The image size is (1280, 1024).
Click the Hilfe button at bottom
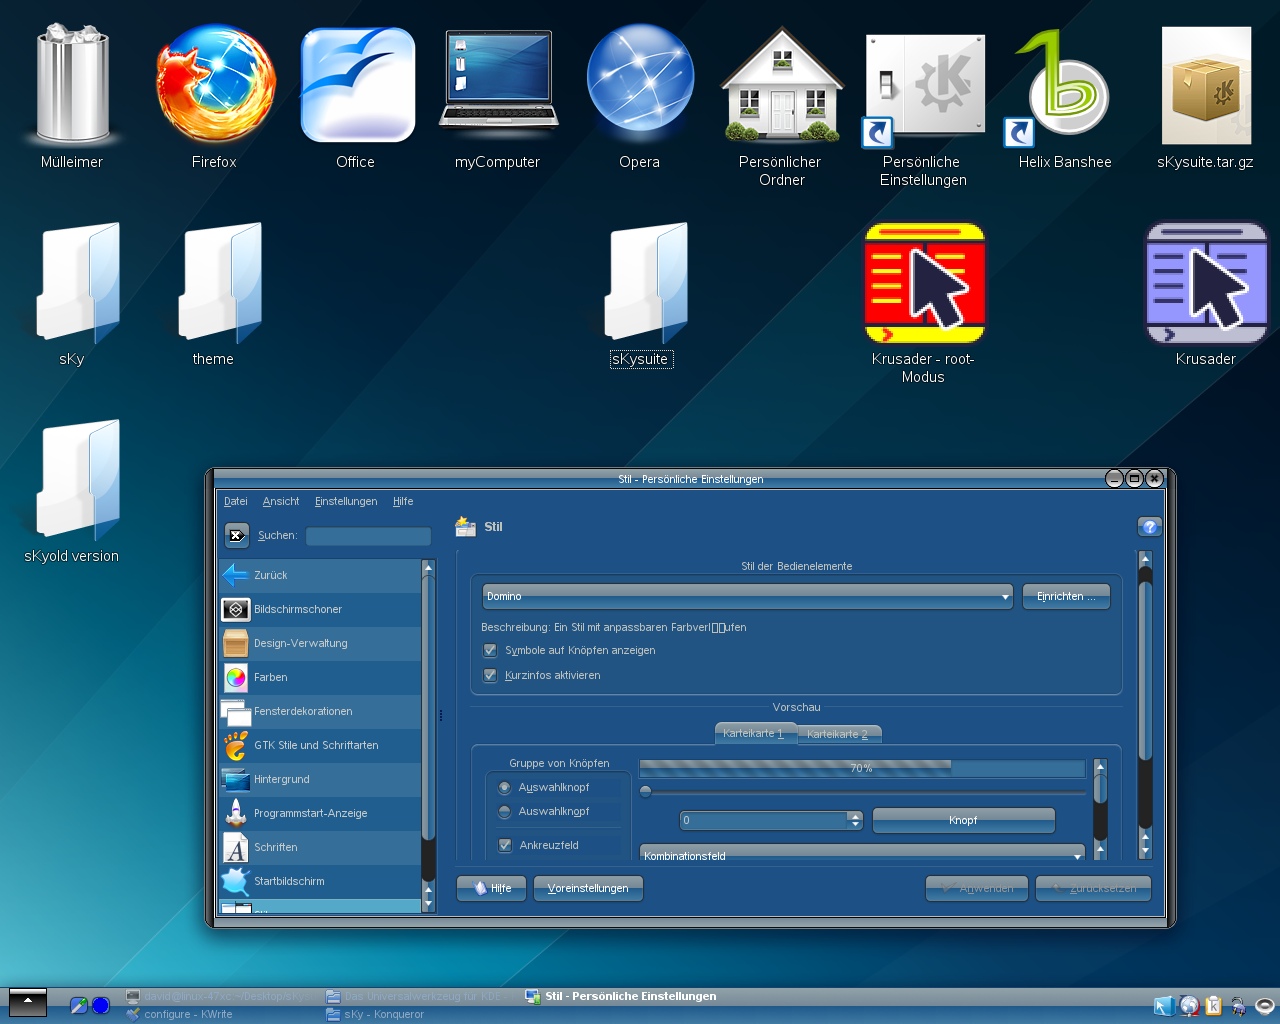point(491,888)
